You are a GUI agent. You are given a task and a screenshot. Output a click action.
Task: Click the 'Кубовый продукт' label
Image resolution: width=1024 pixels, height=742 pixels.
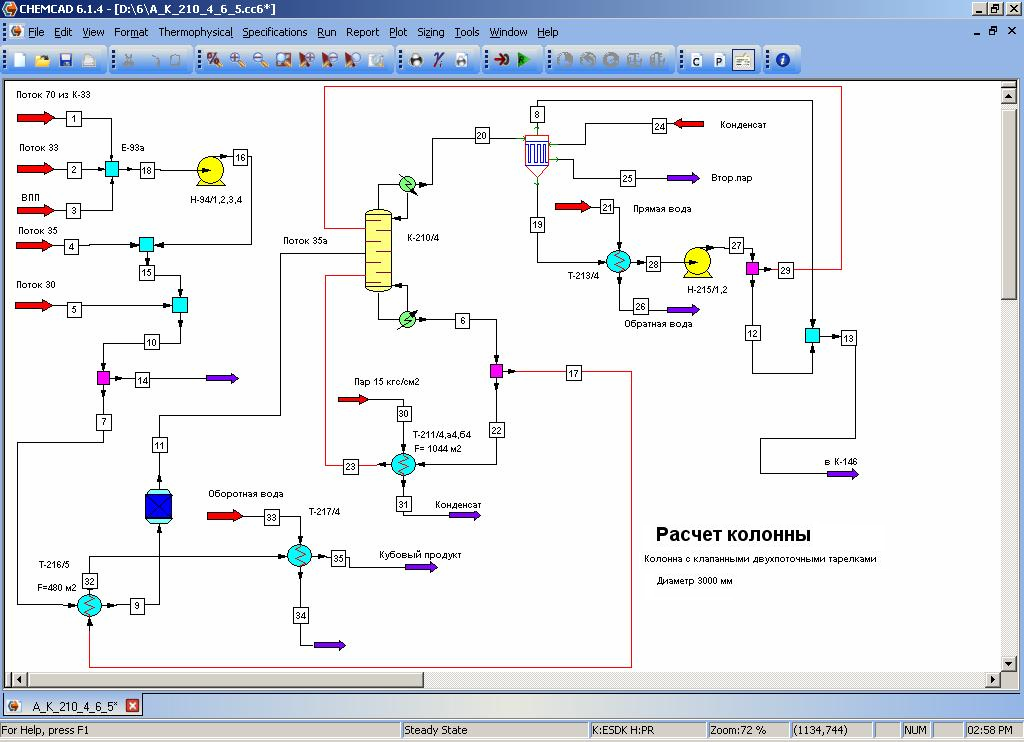pos(420,555)
